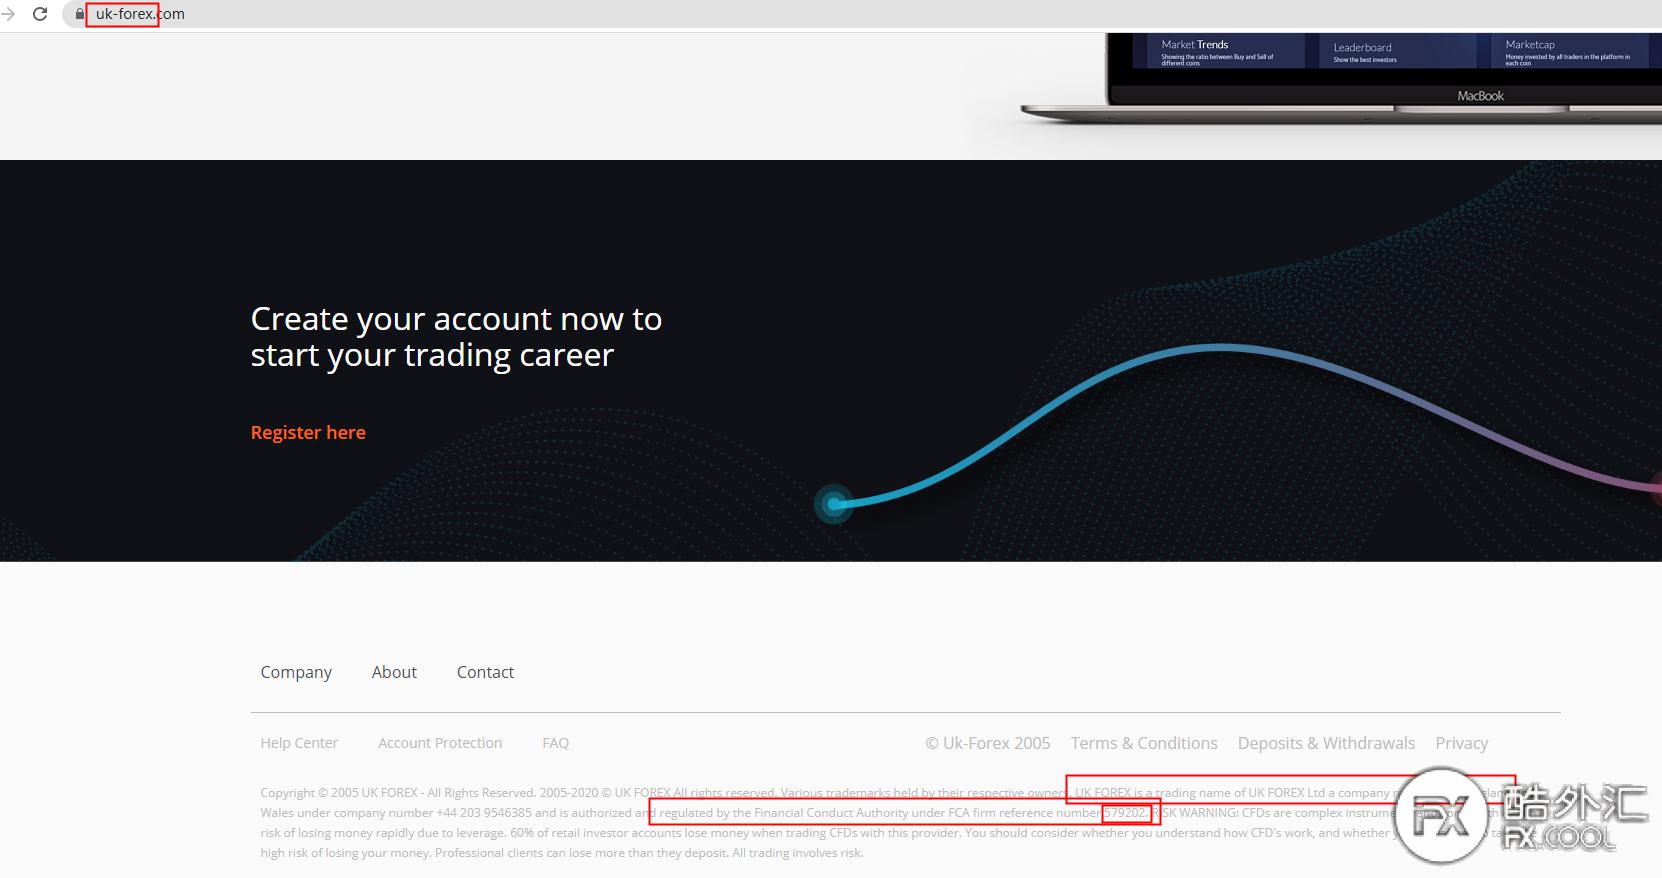Open the Register here link
This screenshot has width=1662, height=878.
[x=308, y=432]
